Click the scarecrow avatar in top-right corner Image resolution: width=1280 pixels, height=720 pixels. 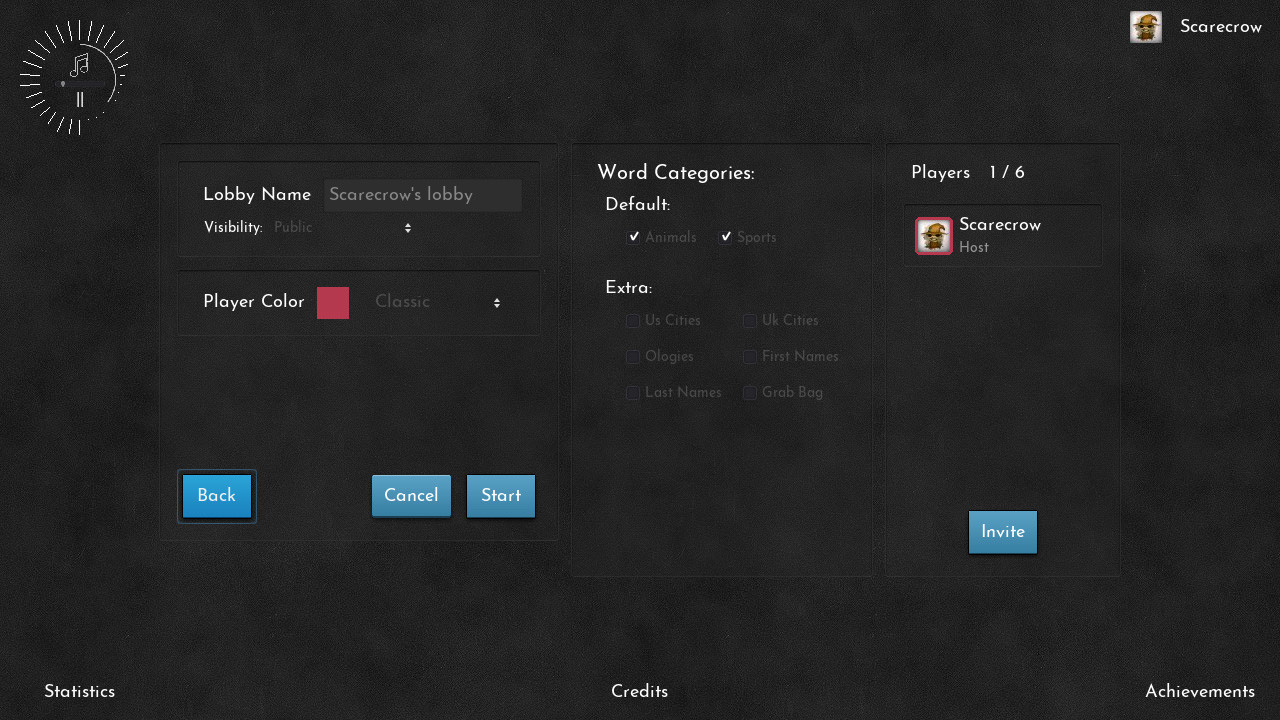1145,27
